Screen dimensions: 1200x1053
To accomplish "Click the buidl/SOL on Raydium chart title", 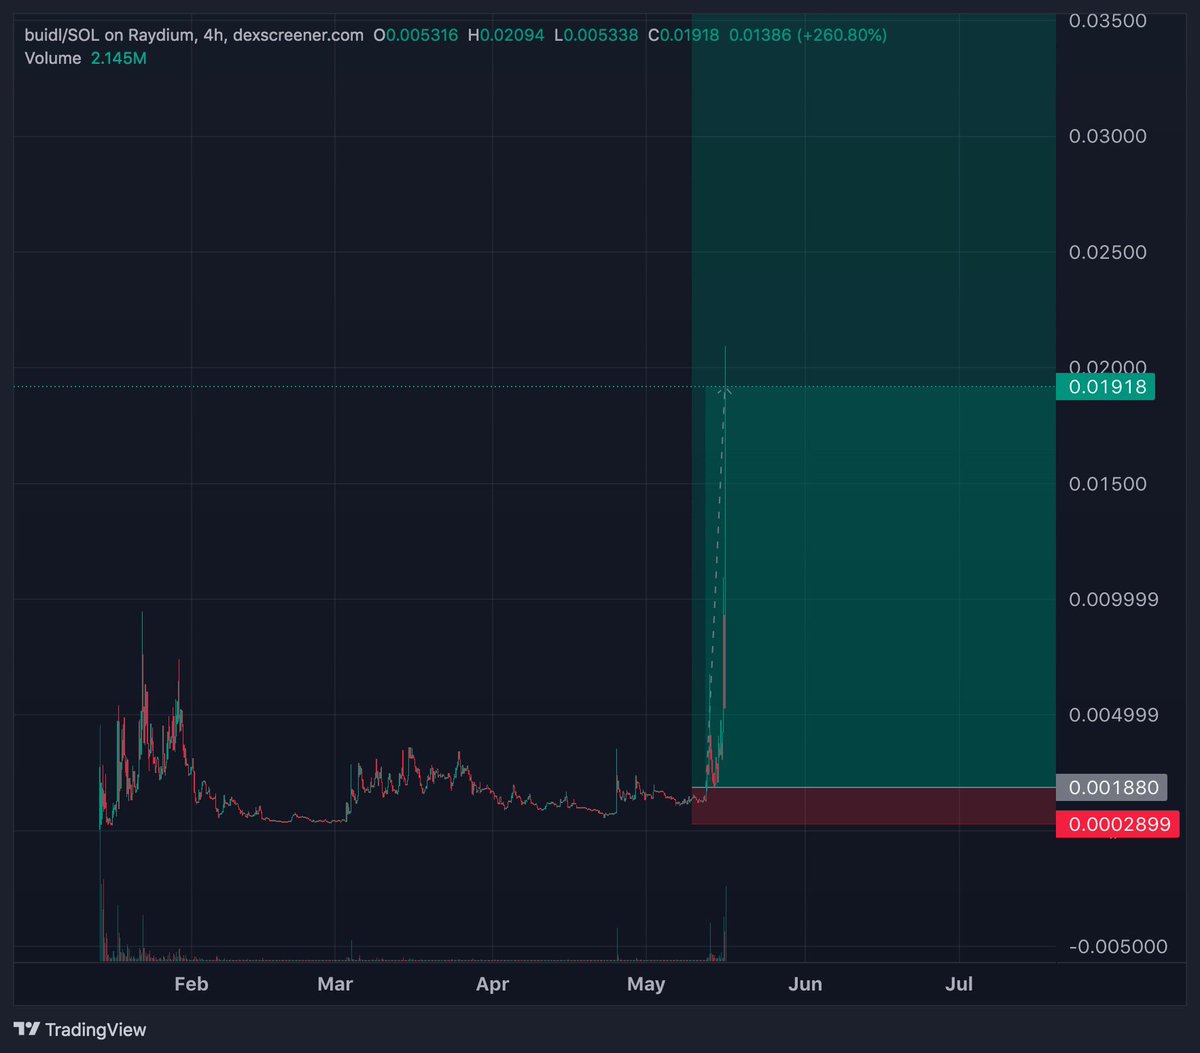I will (194, 35).
